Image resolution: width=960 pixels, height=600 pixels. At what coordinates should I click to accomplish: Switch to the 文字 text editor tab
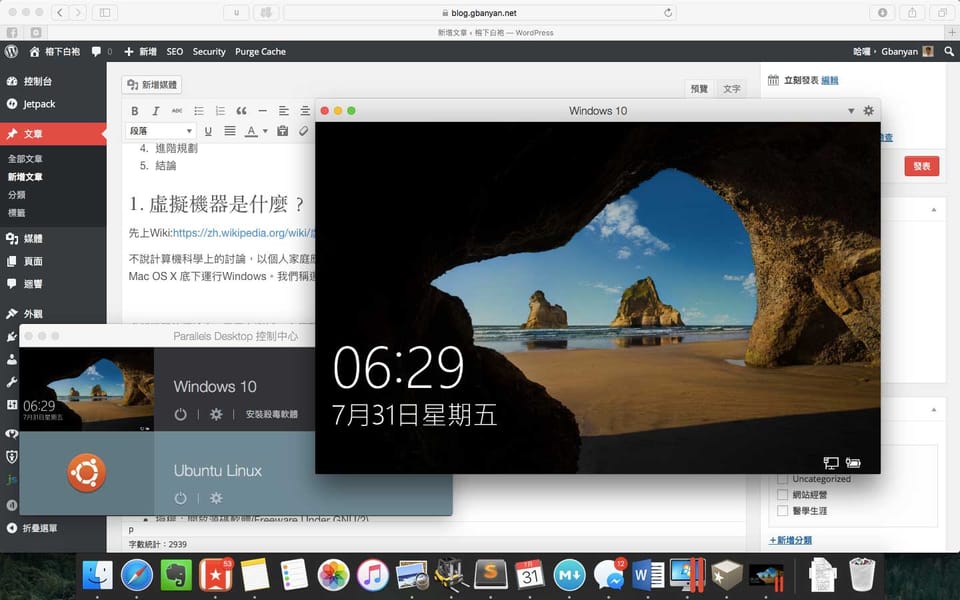(732, 89)
